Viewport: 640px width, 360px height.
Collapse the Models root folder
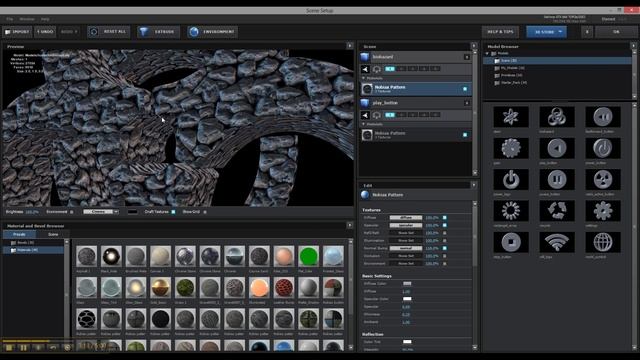[487, 53]
